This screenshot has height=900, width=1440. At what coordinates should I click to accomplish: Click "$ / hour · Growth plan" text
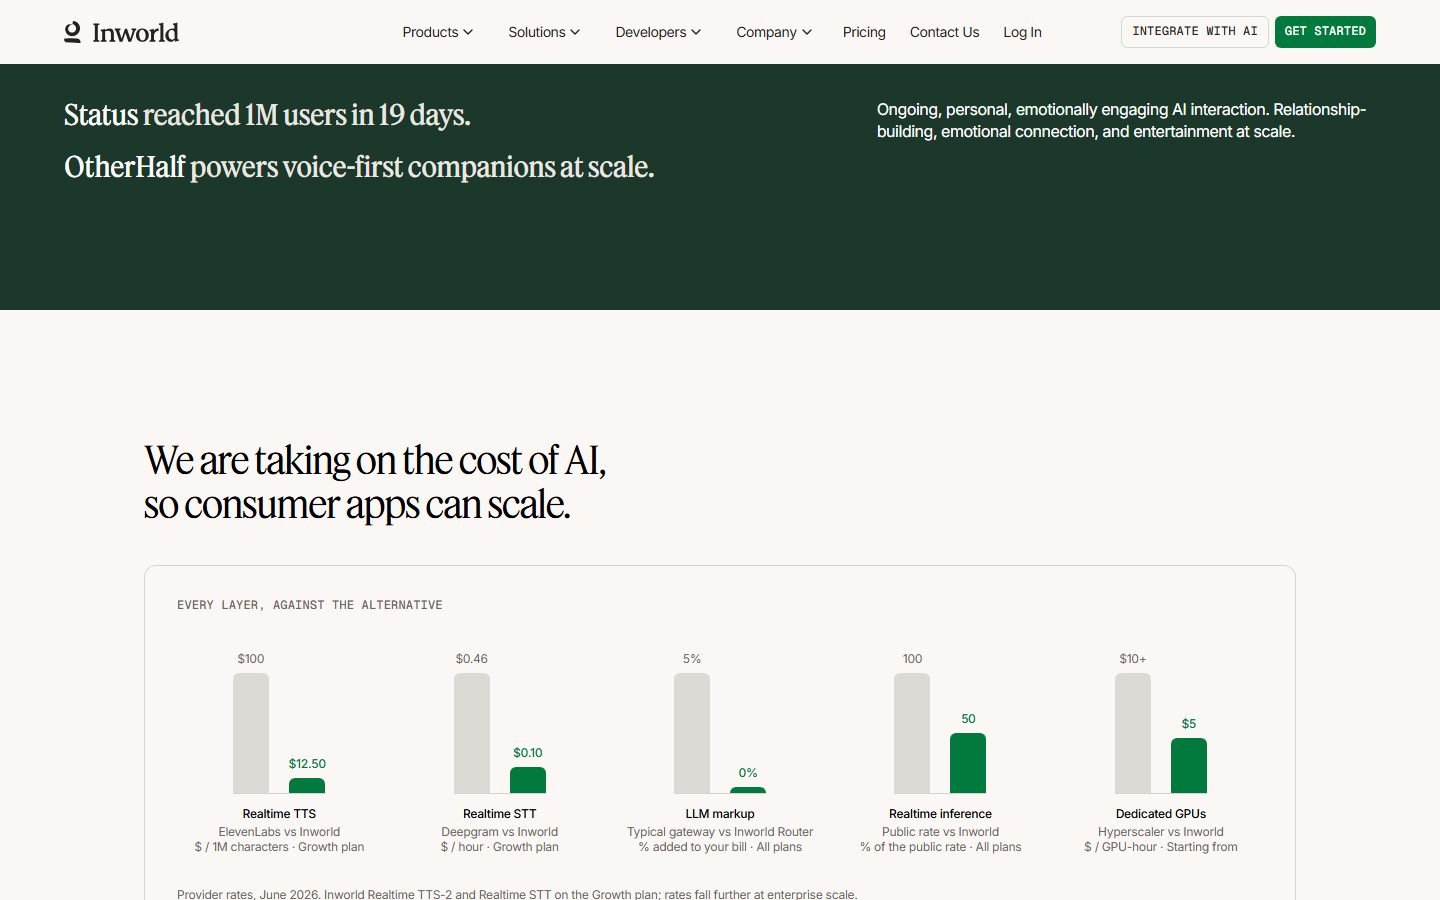pyautogui.click(x=500, y=847)
